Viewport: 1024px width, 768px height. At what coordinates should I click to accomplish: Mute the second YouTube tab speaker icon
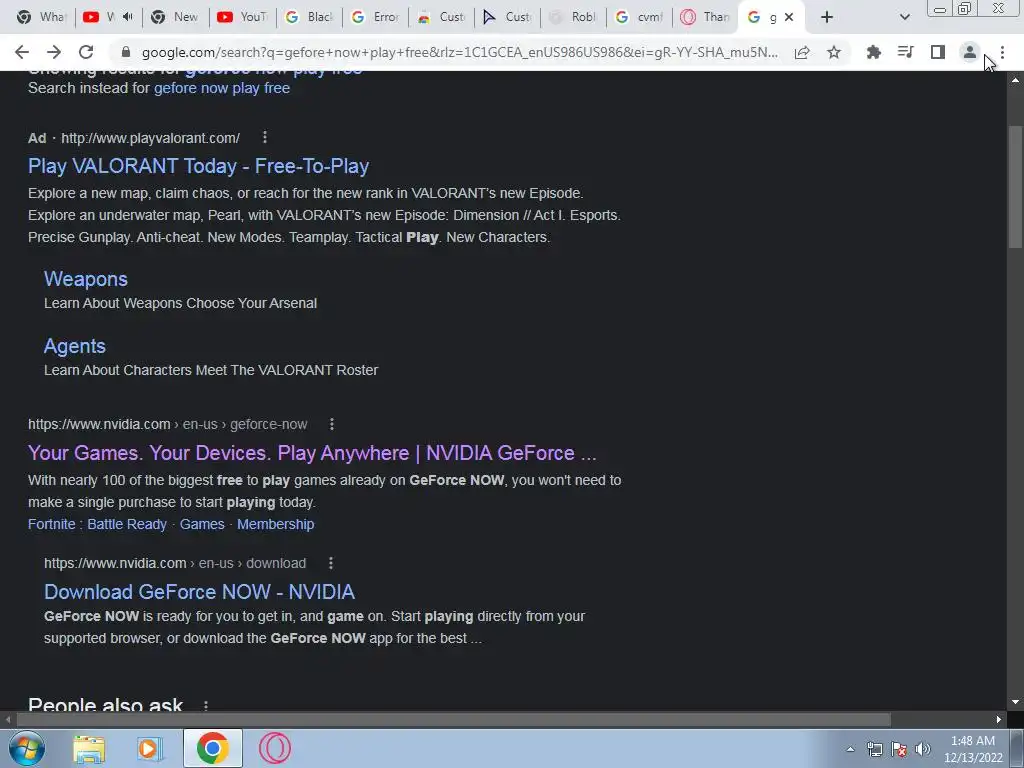[x=128, y=17]
